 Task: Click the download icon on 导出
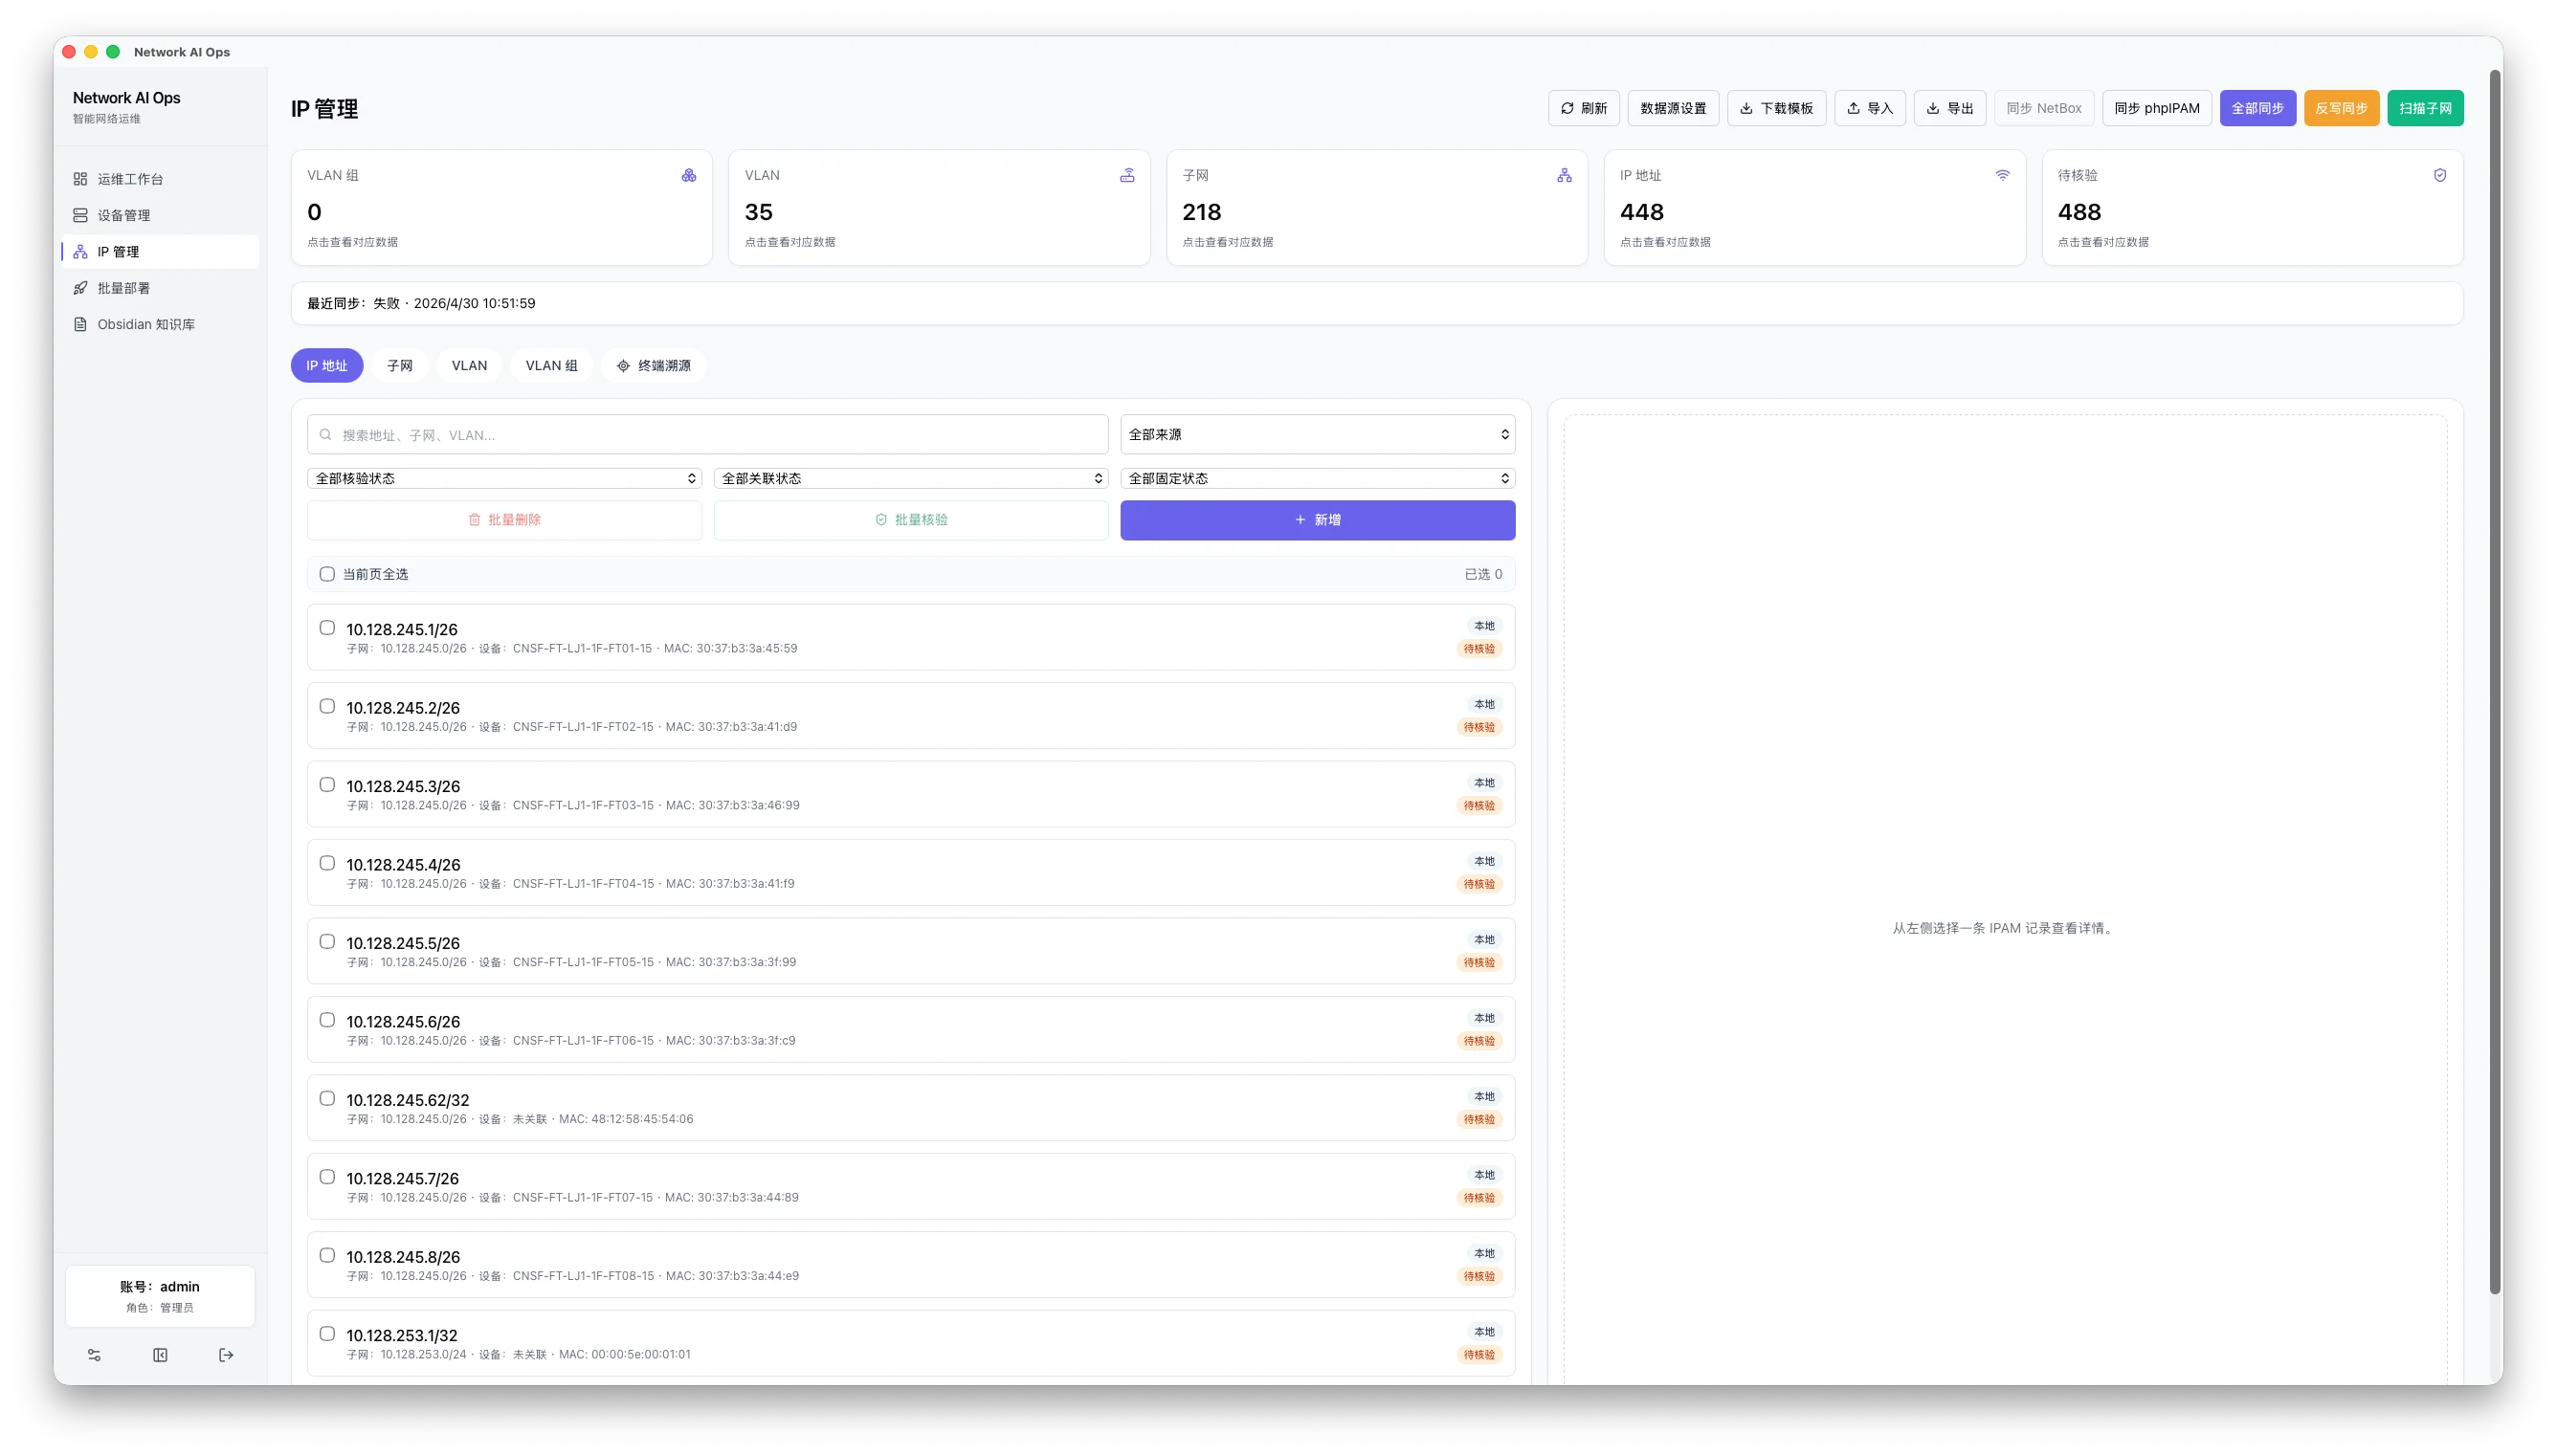click(1933, 108)
